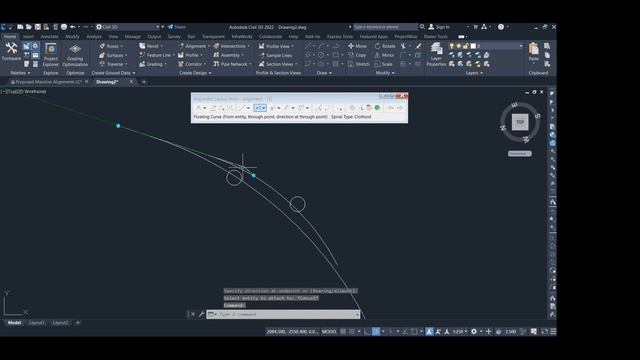640x360 pixels.
Task: Click the customize wrench icon by command line
Action: click(201, 314)
